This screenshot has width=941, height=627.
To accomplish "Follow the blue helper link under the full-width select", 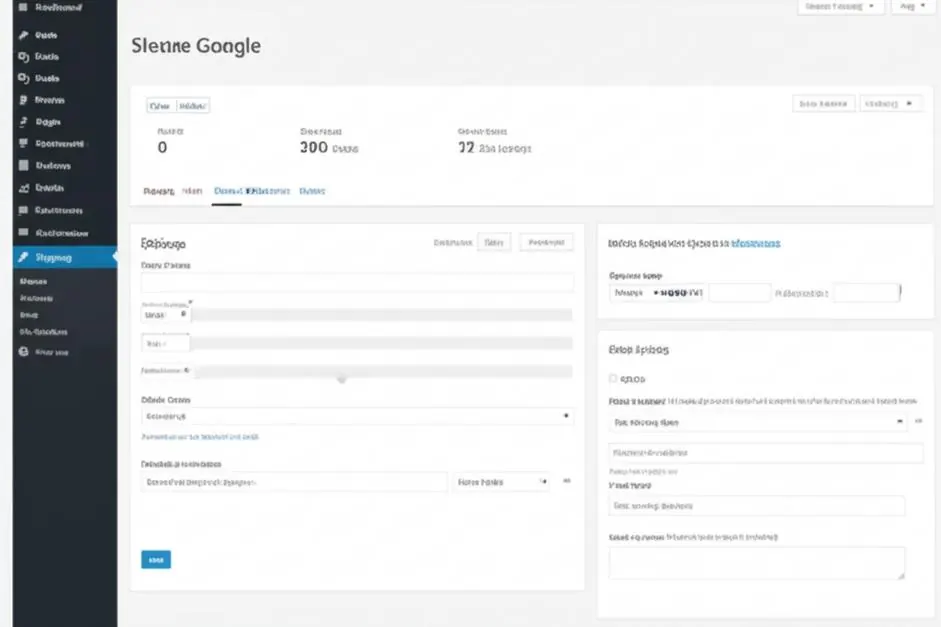I will click(x=200, y=437).
